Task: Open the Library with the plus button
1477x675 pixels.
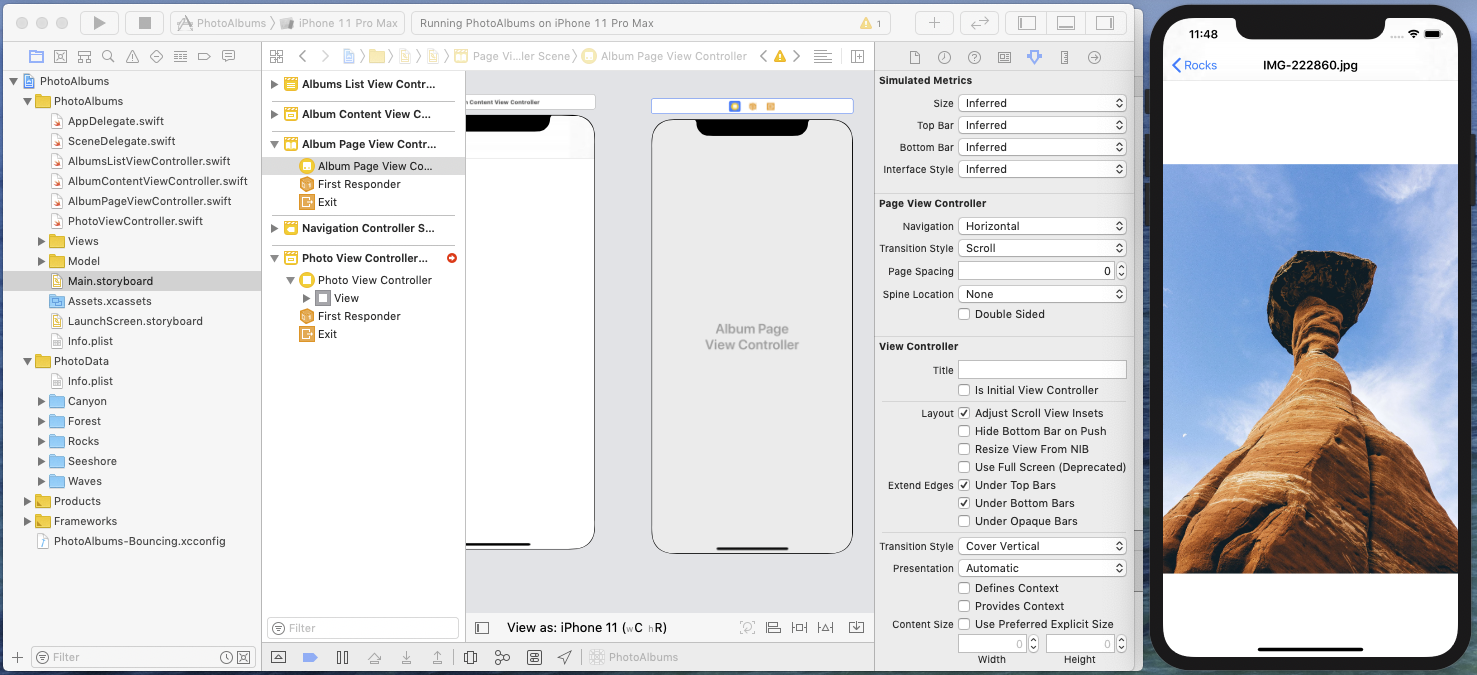Action: coord(934,22)
